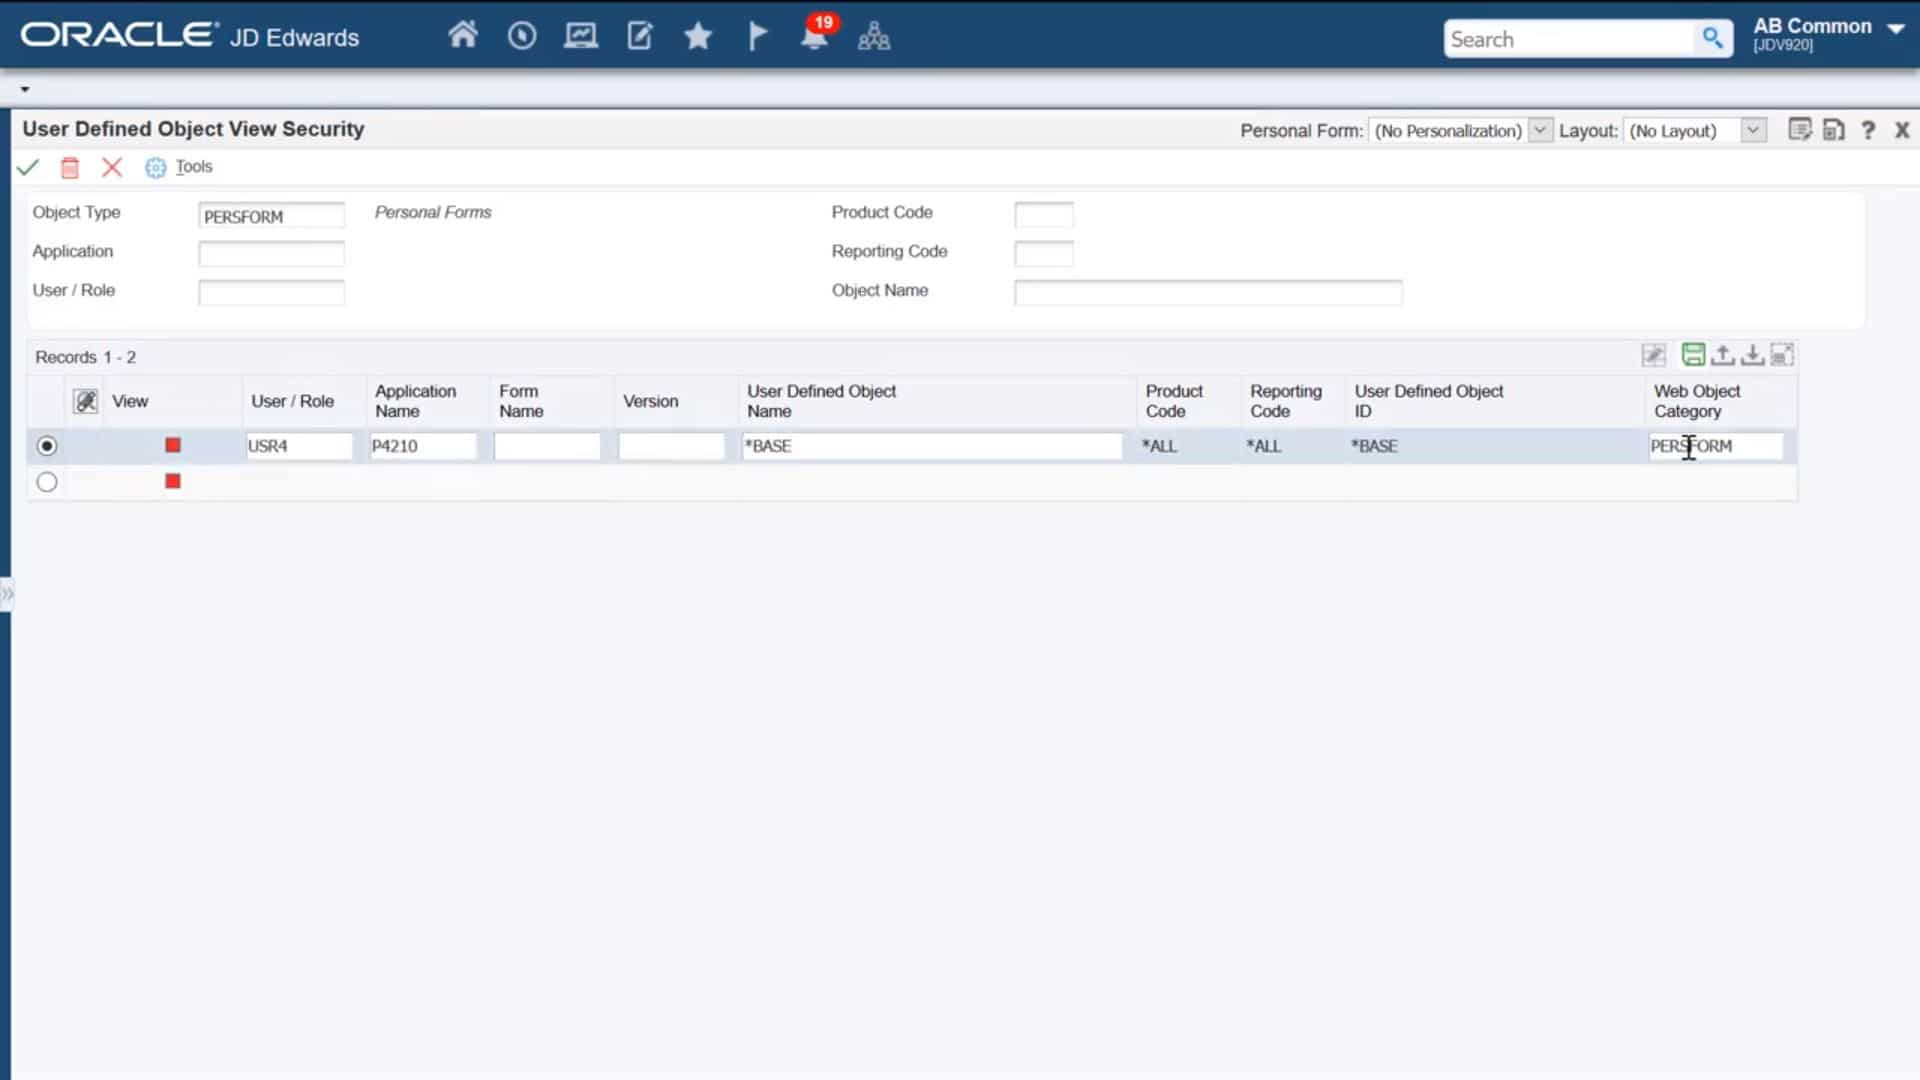The width and height of the screenshot is (1920, 1080).
Task: Click the grid import upload icon
Action: (1723, 354)
